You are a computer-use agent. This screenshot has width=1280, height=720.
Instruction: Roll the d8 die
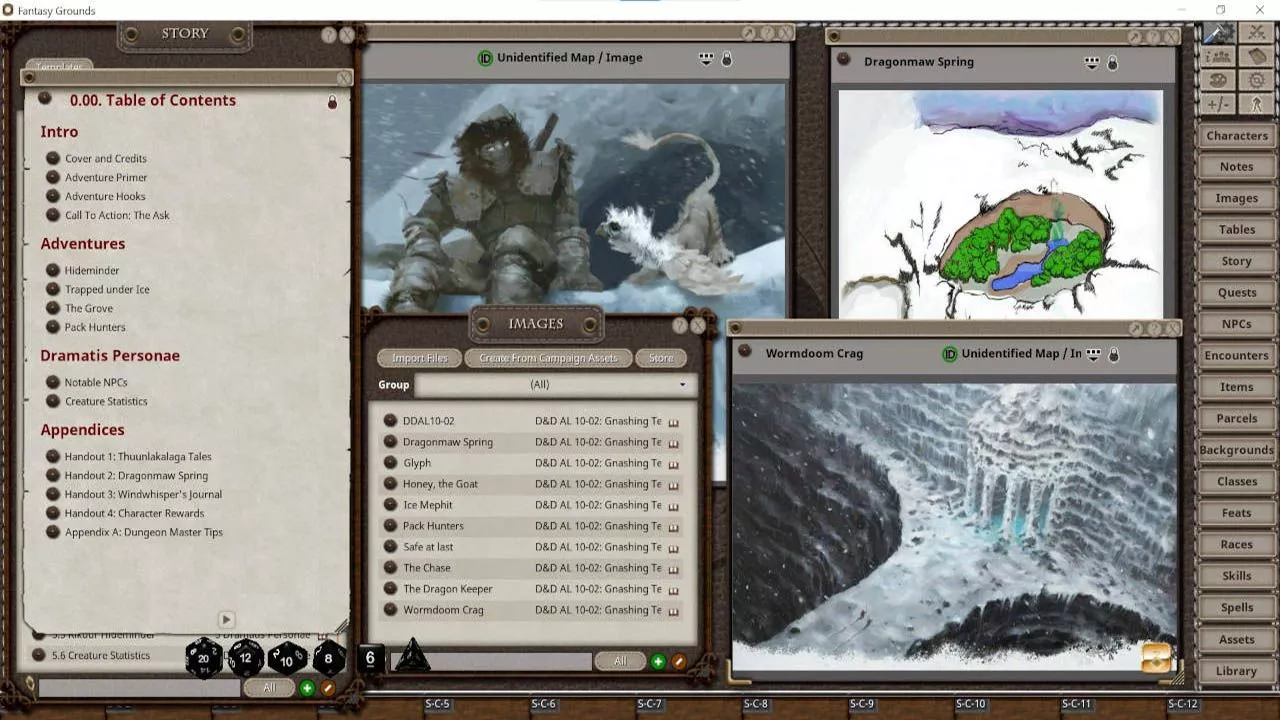pos(328,659)
